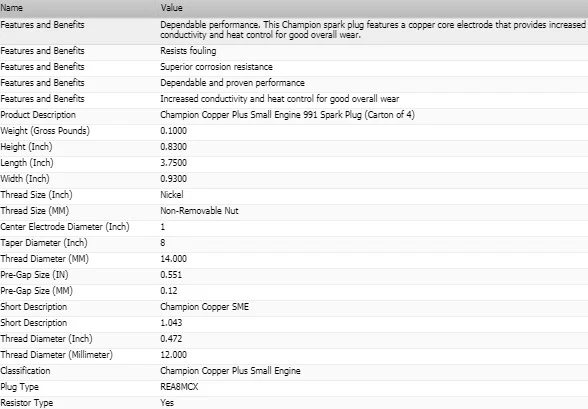Select the Thread Diameter (Millimeter) label
588x409 pixels.
click(56, 355)
